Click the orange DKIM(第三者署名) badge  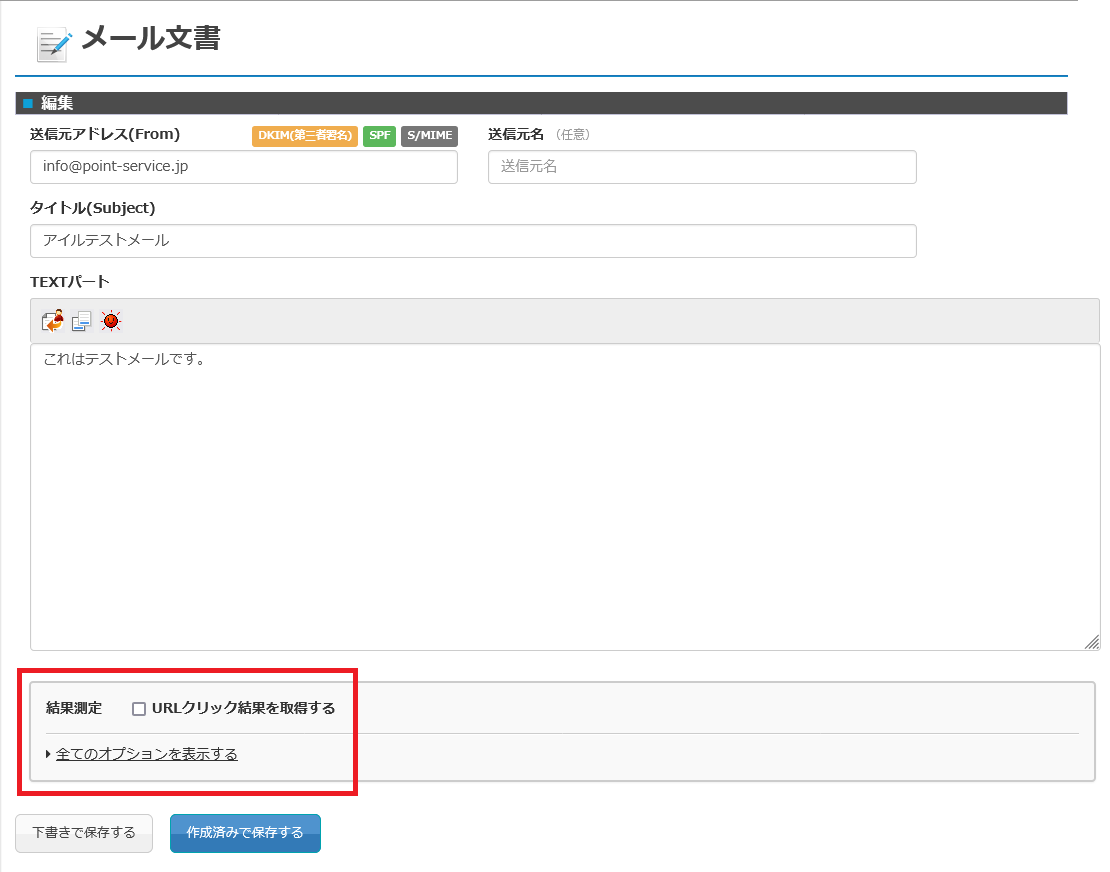[303, 136]
